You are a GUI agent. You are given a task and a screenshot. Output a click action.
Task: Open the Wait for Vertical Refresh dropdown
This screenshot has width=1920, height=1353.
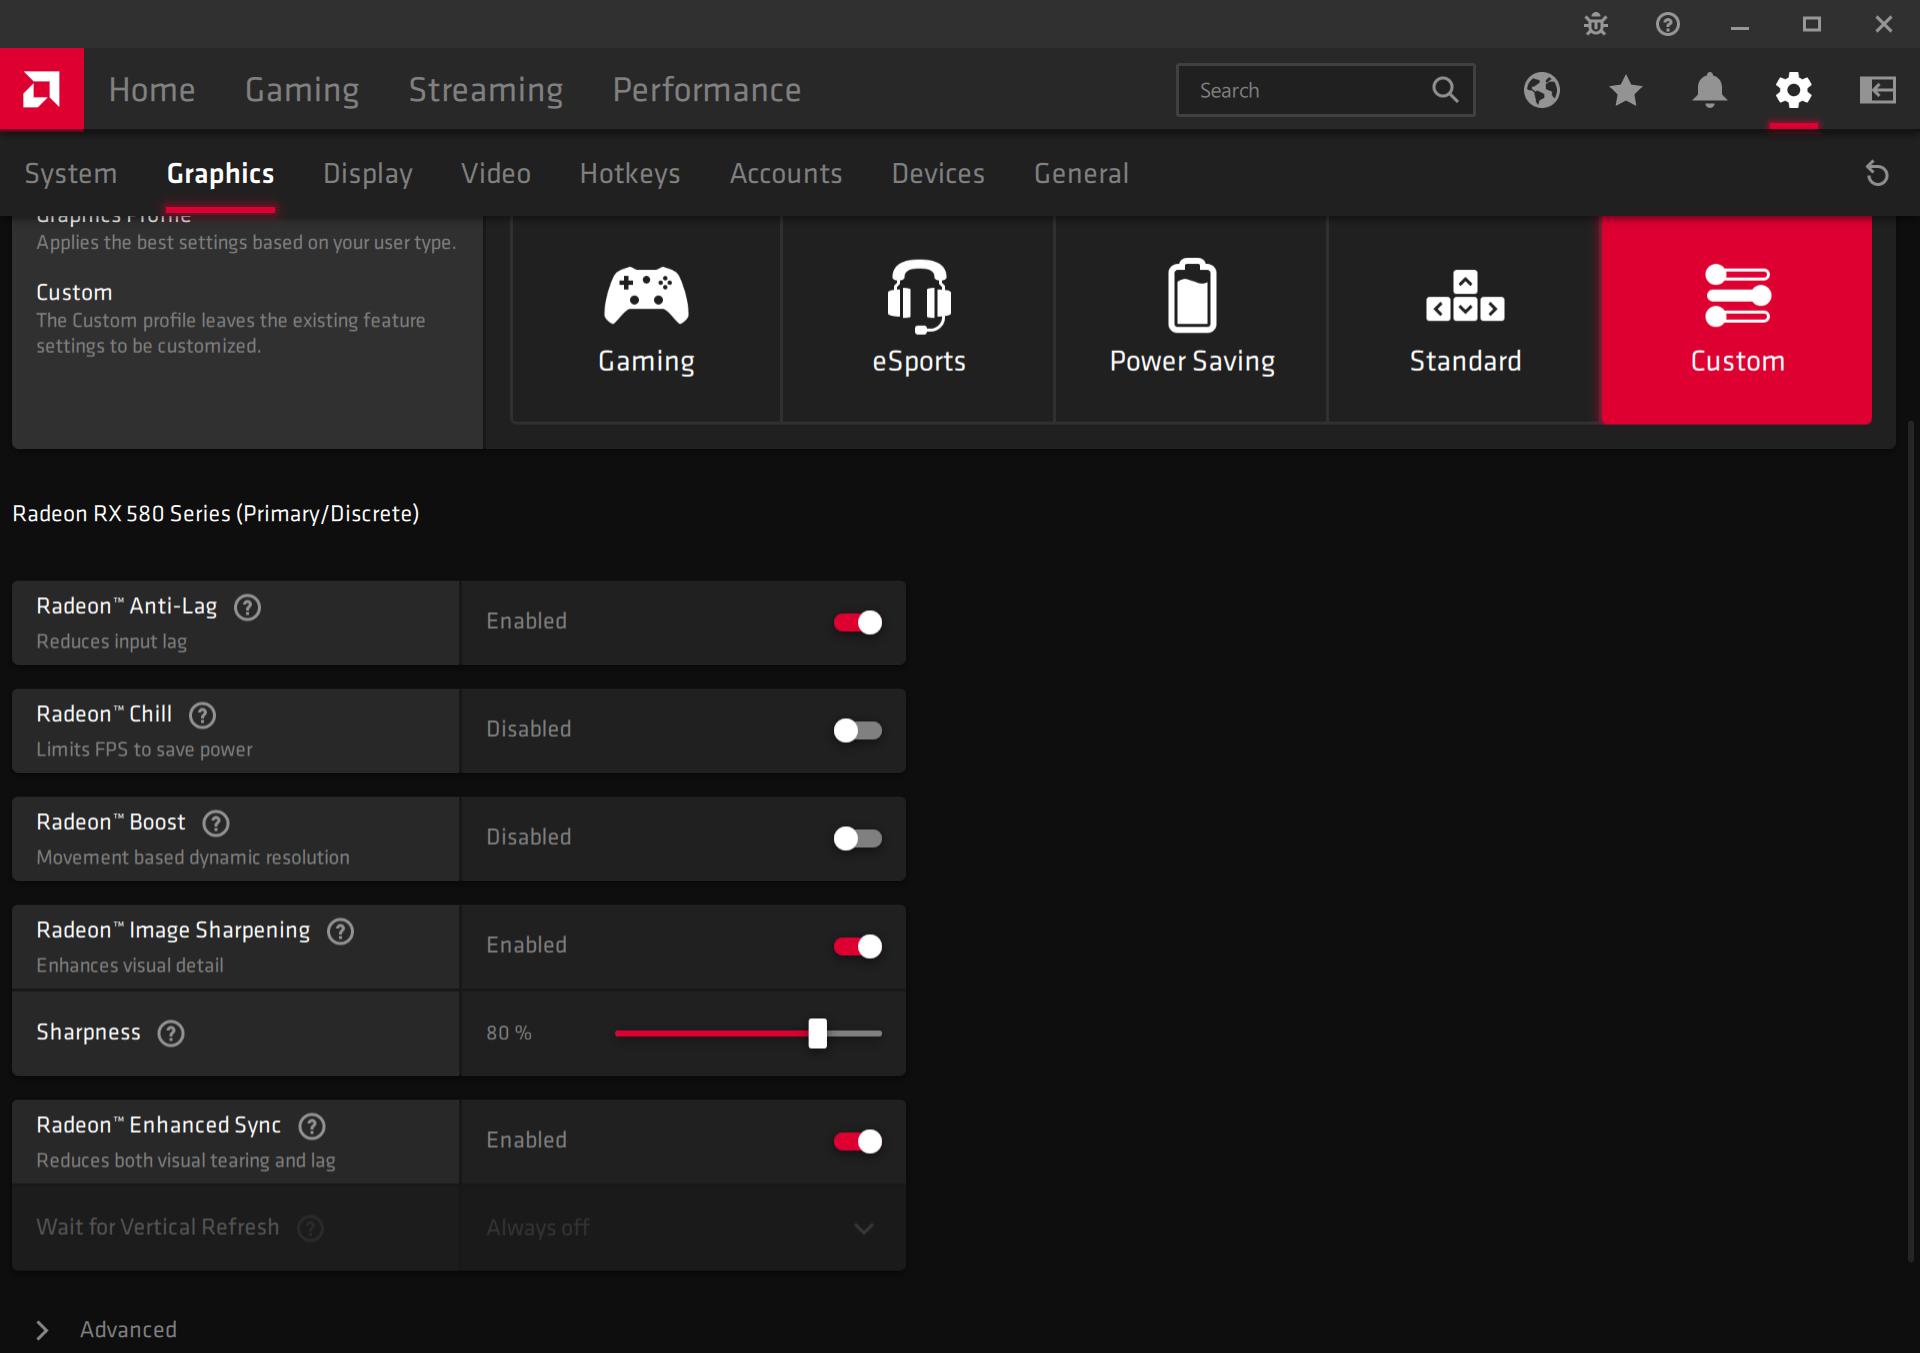click(x=682, y=1228)
